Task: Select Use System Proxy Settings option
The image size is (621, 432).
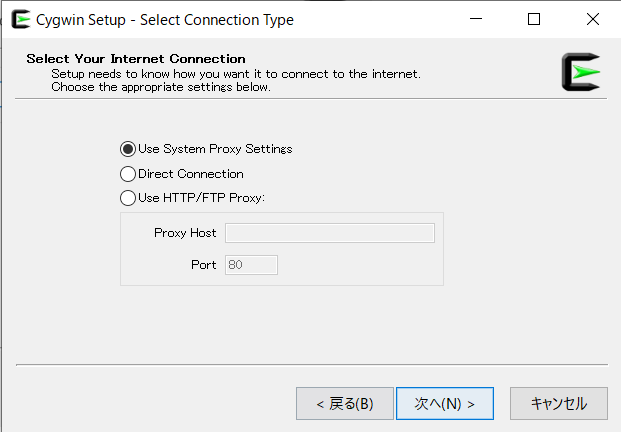Action: [128, 149]
